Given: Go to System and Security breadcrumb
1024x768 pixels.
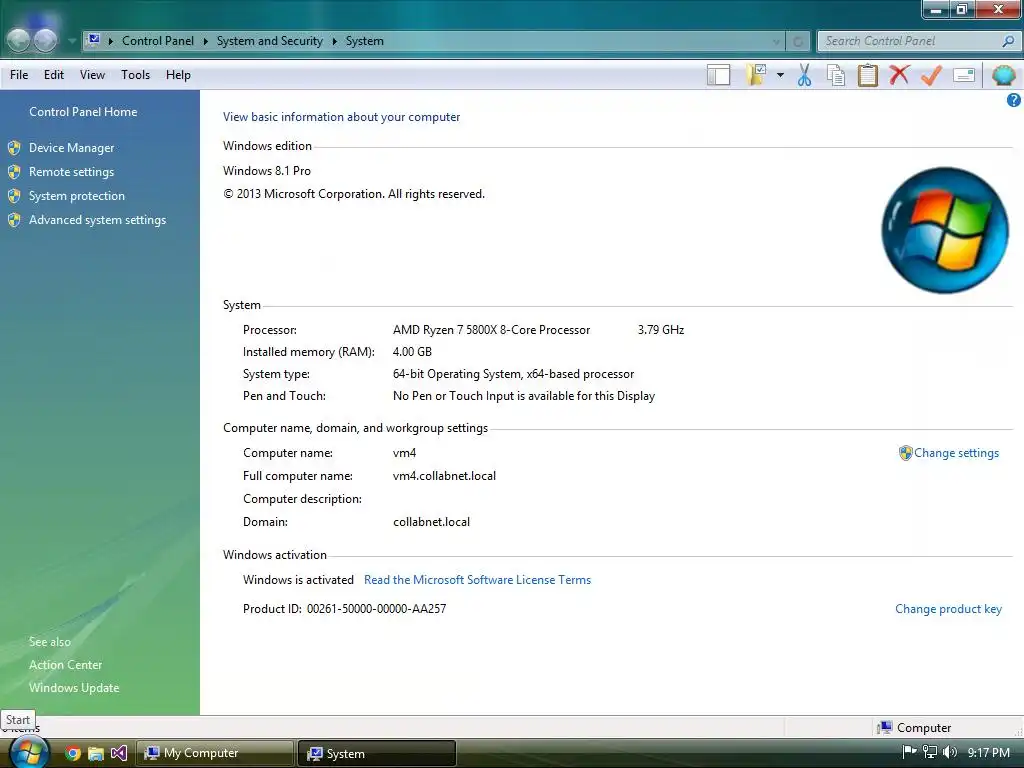Looking at the screenshot, I should point(270,41).
